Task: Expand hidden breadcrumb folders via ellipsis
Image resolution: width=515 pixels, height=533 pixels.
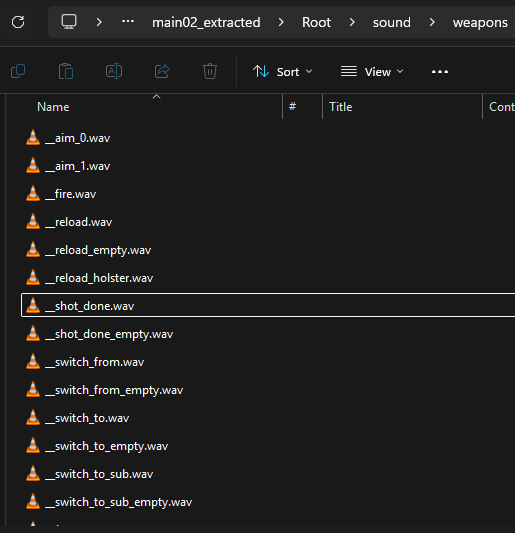Action: point(128,22)
